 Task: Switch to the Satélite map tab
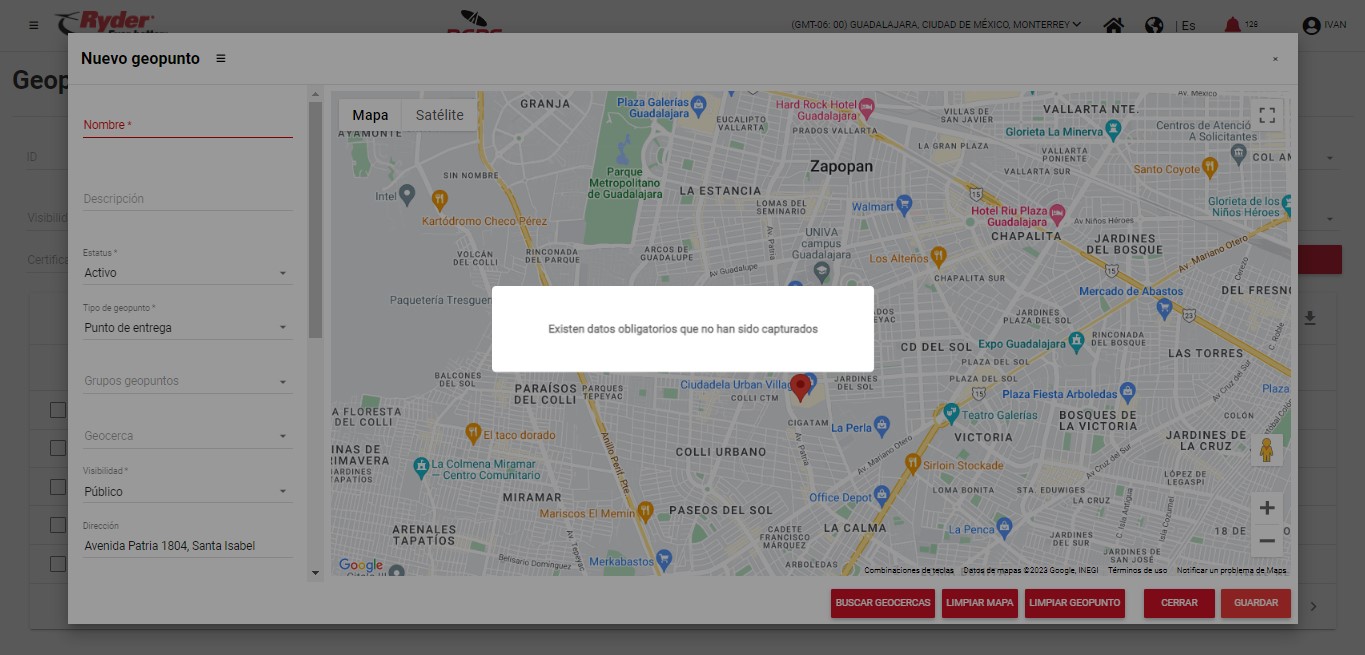point(439,115)
